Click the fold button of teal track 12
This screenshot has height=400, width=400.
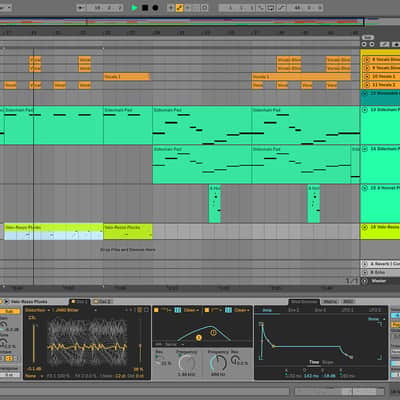[x=365, y=93]
